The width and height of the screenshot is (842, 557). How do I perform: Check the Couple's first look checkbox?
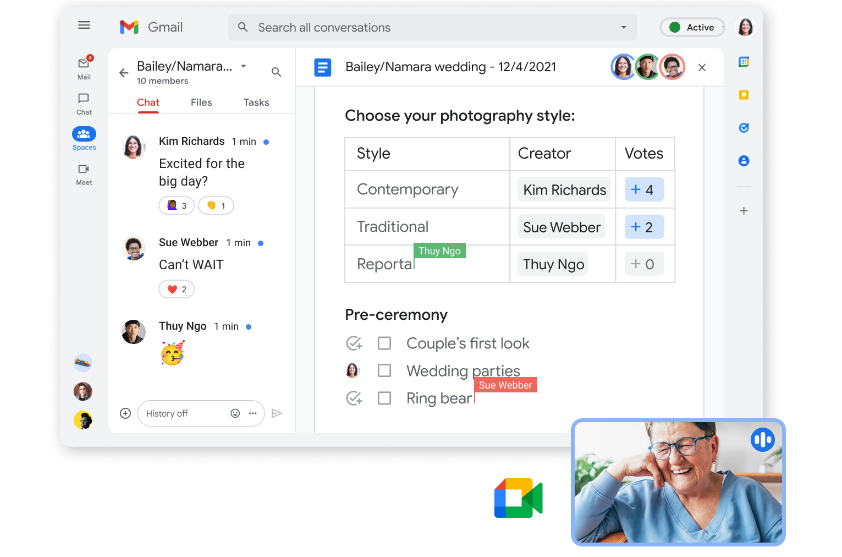click(x=384, y=343)
